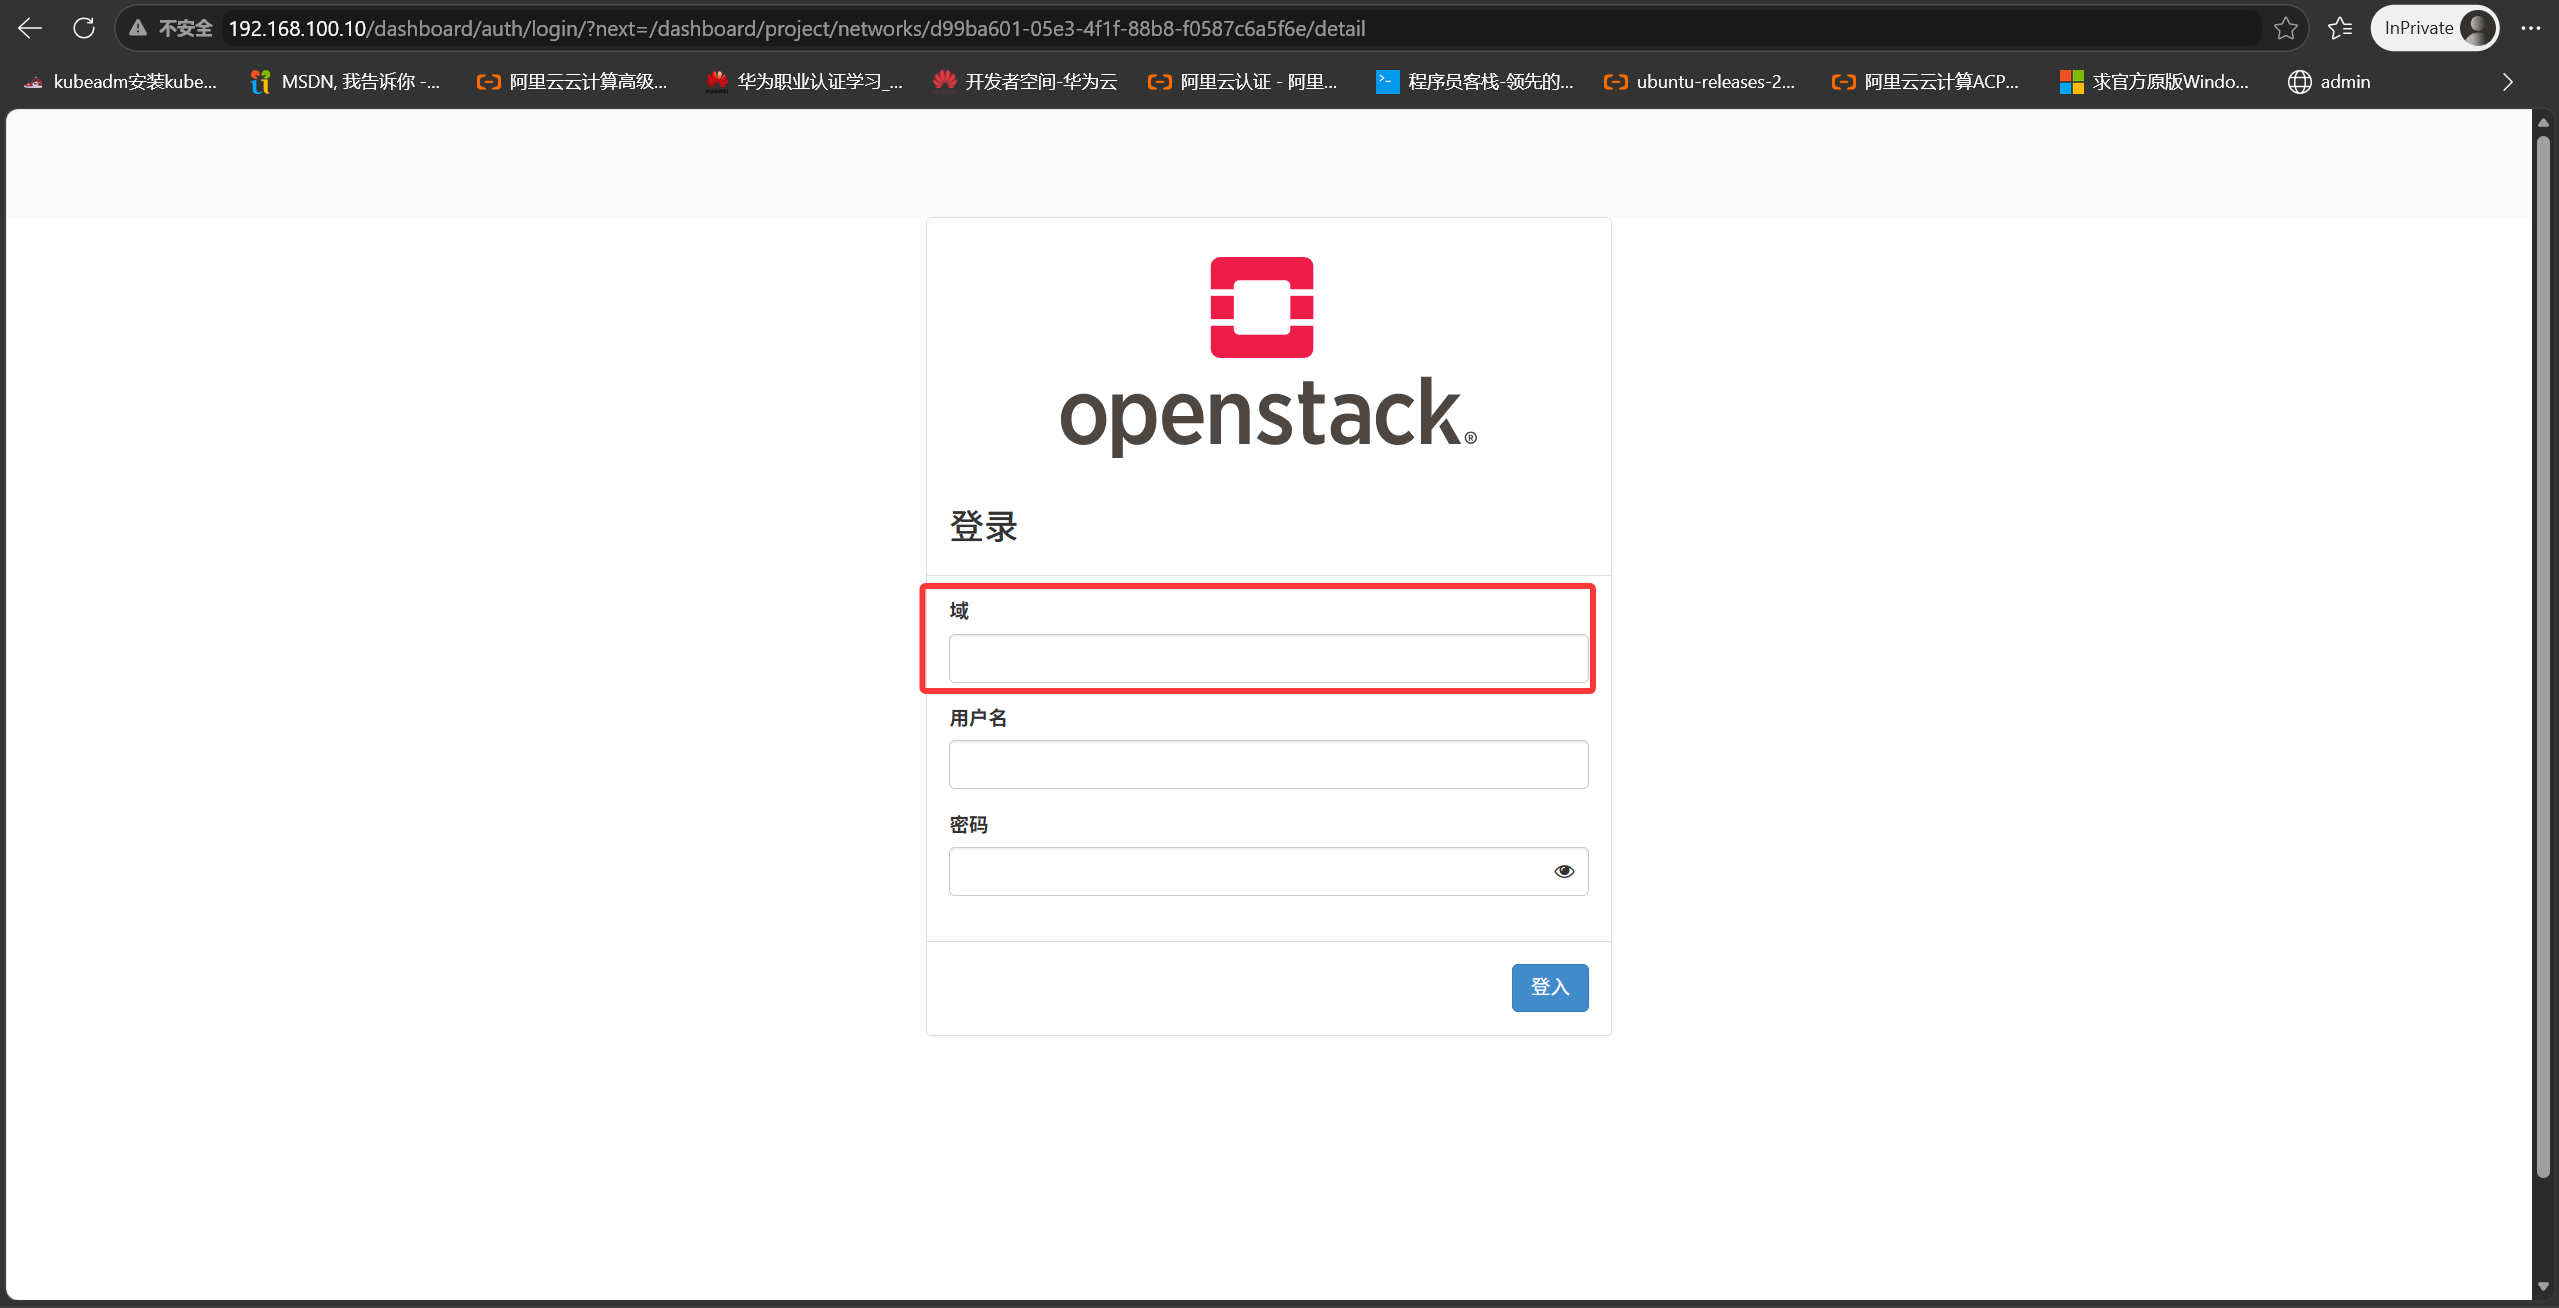This screenshot has width=2559, height=1308.
Task: Click the not-secure warning icon
Action: (138, 28)
